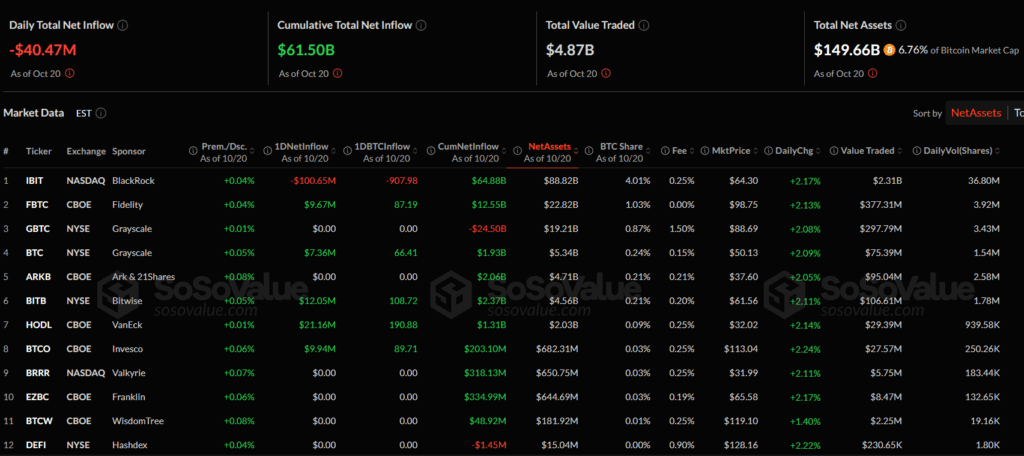Sort by DailyVol(Shares) column header
This screenshot has height=456, width=1024.
coord(959,151)
